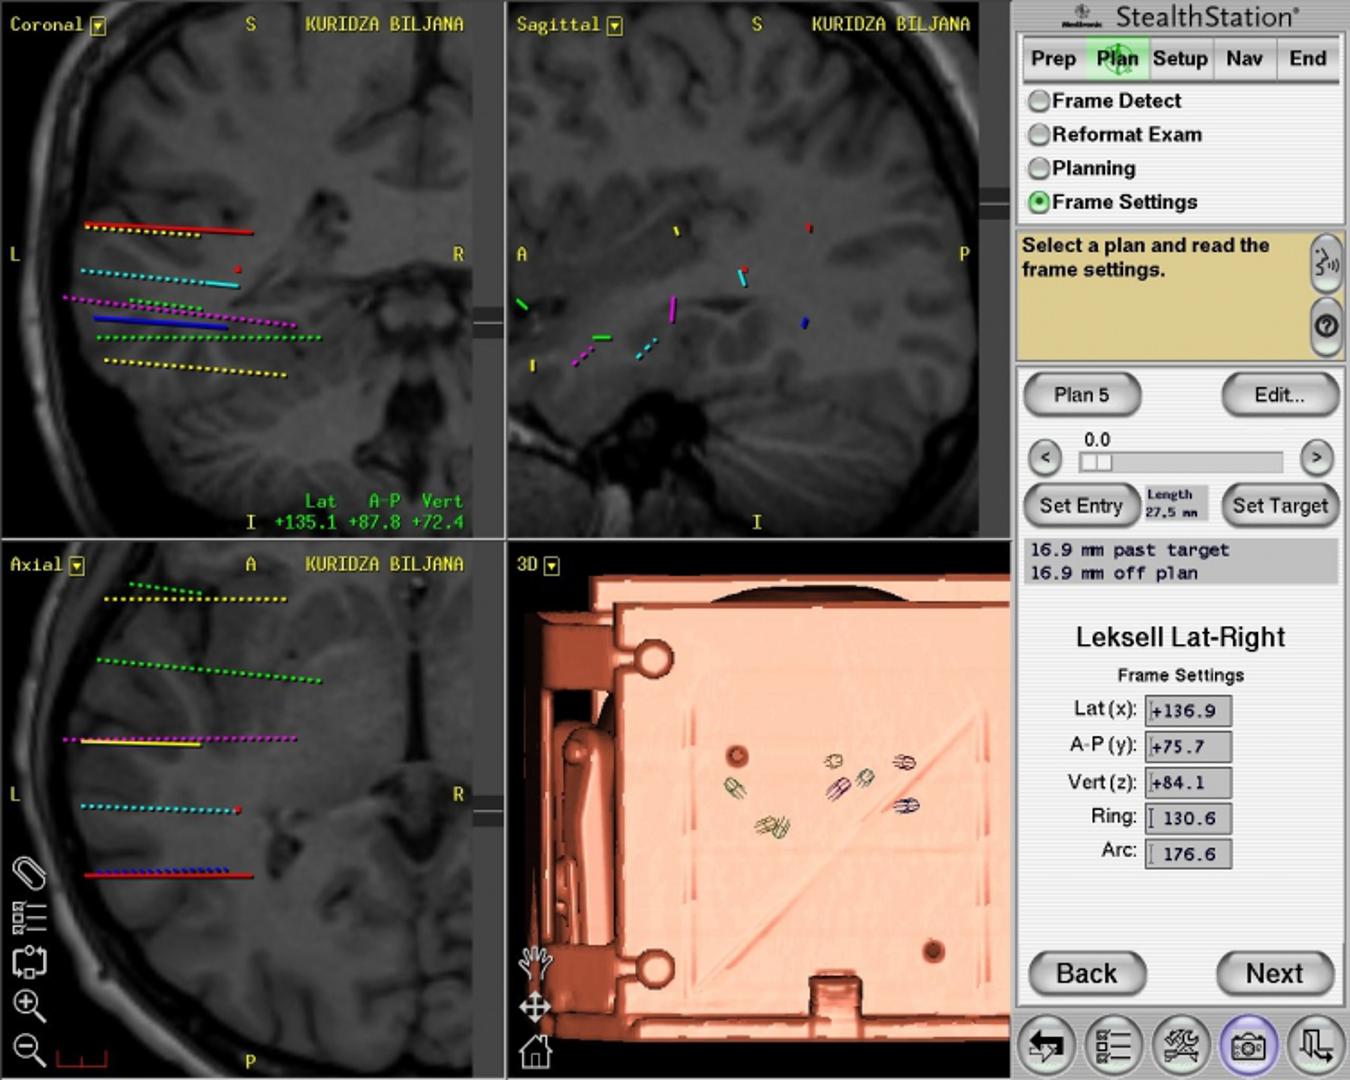Click the paperclip icon in the axial view

[29, 873]
